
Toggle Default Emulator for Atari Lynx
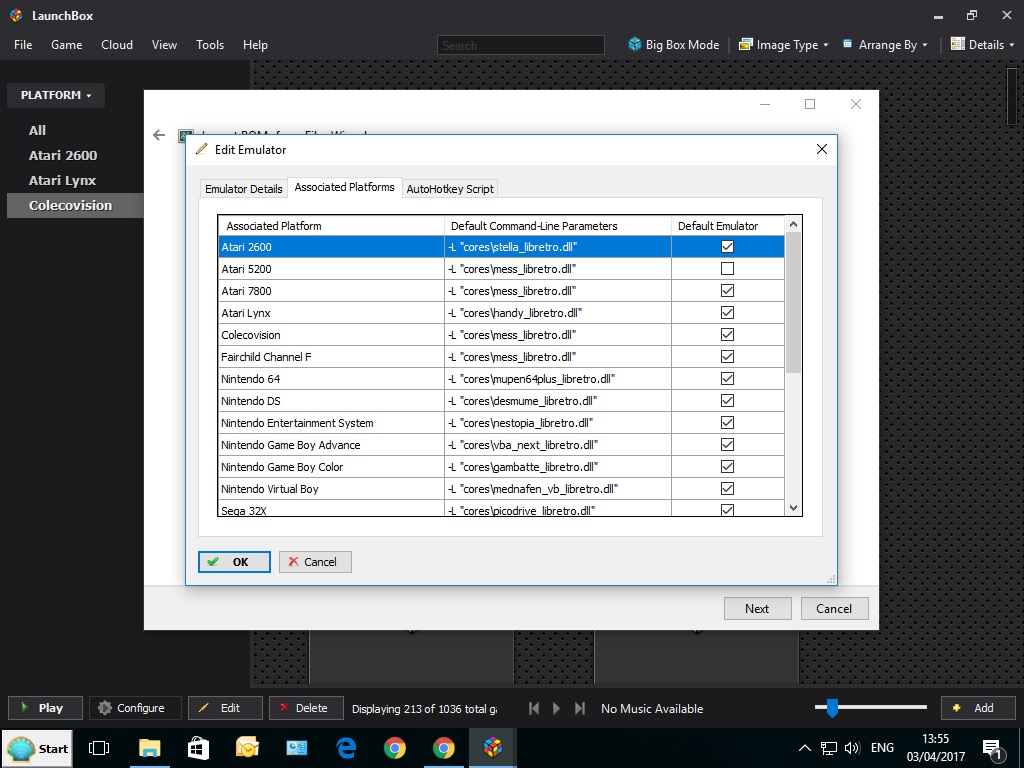pos(727,312)
